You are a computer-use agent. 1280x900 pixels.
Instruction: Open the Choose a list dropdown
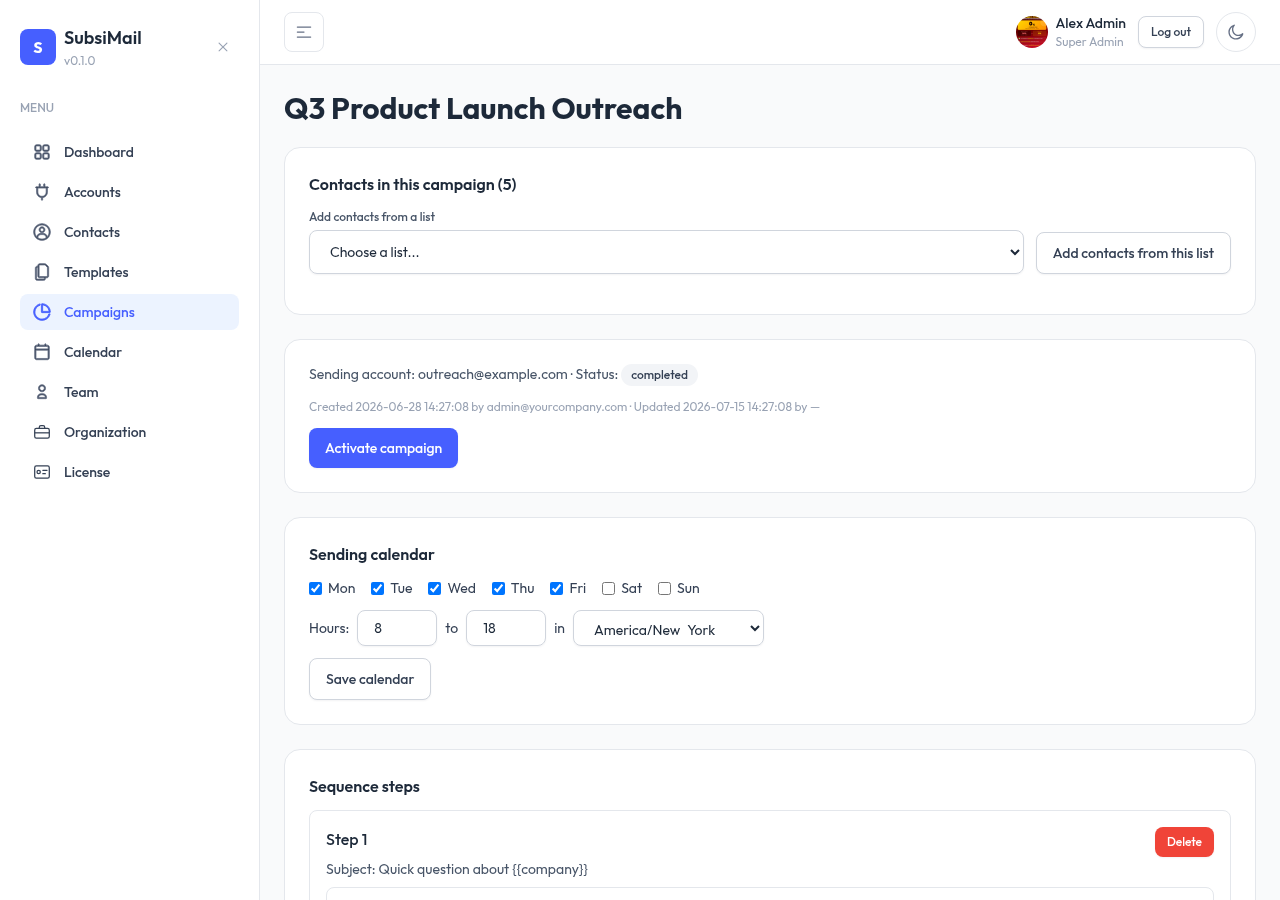pyautogui.click(x=666, y=252)
